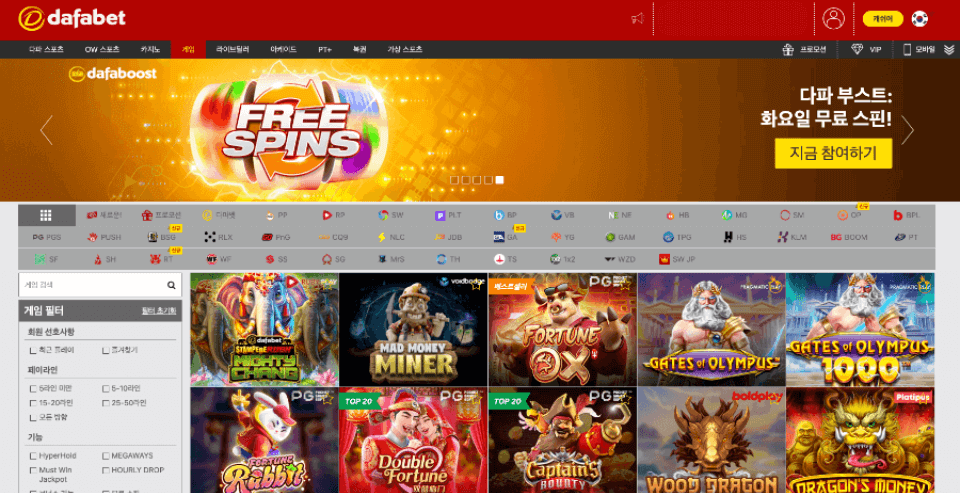Filter by NLC provider
This screenshot has width=960, height=493.
[391, 237]
